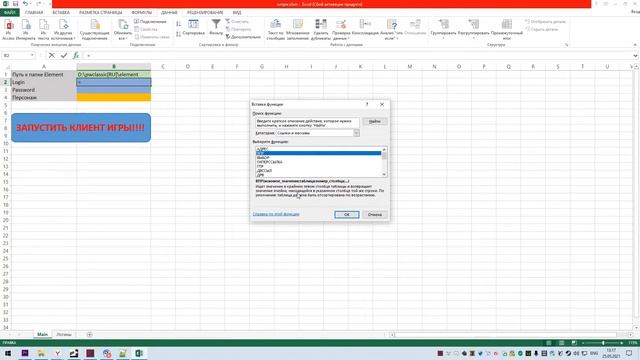Select the Main sheet tab
Screen dimensions: 640x360
tap(42, 335)
